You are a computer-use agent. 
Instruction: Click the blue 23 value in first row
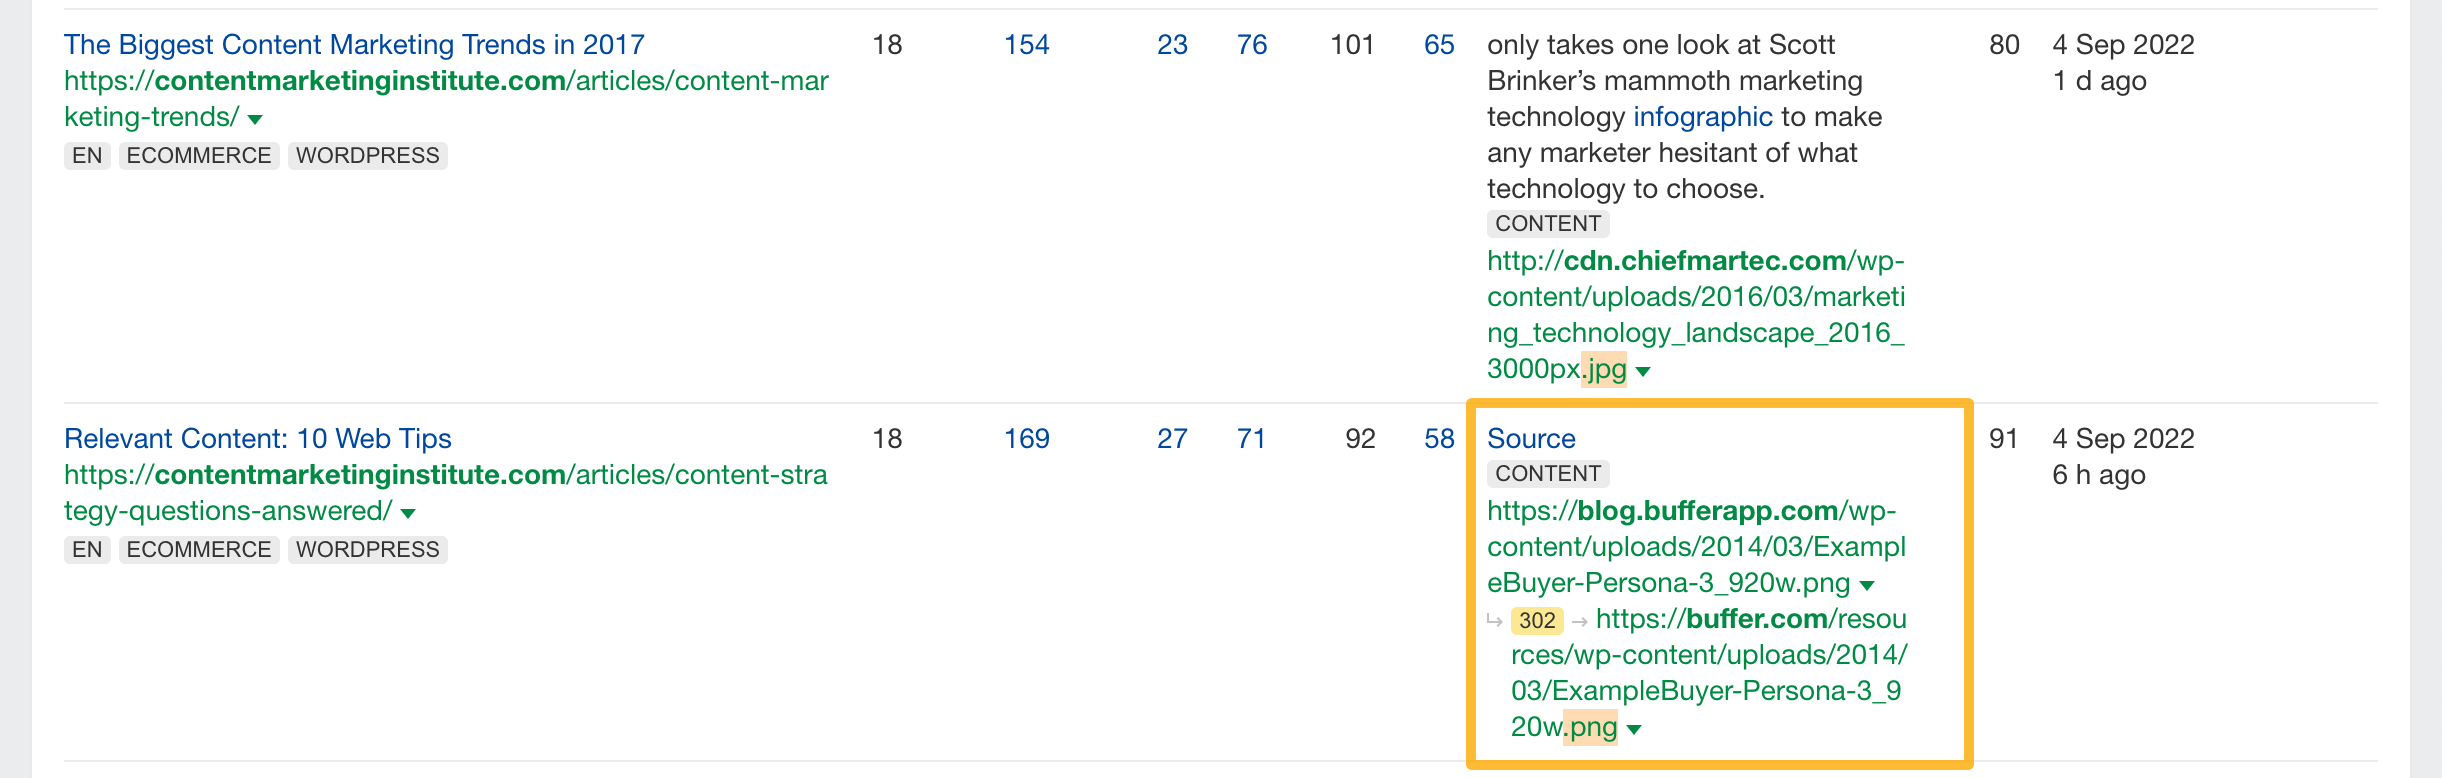click(x=1172, y=45)
